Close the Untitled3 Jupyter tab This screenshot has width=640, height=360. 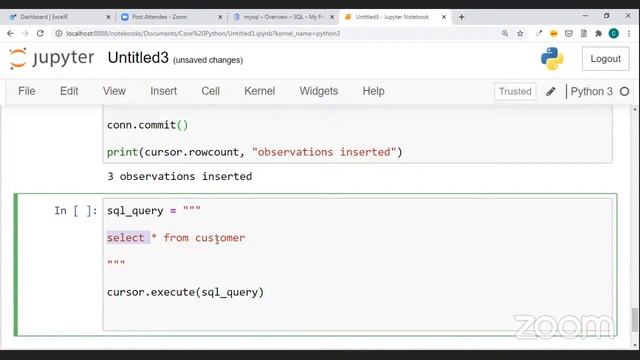tap(444, 17)
